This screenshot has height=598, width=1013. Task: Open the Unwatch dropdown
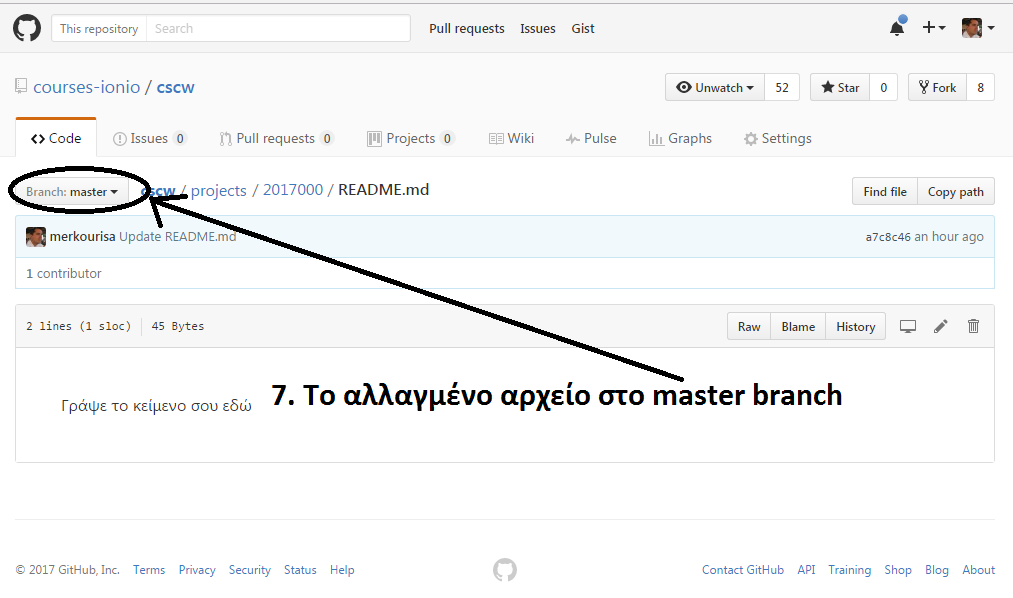(x=715, y=87)
